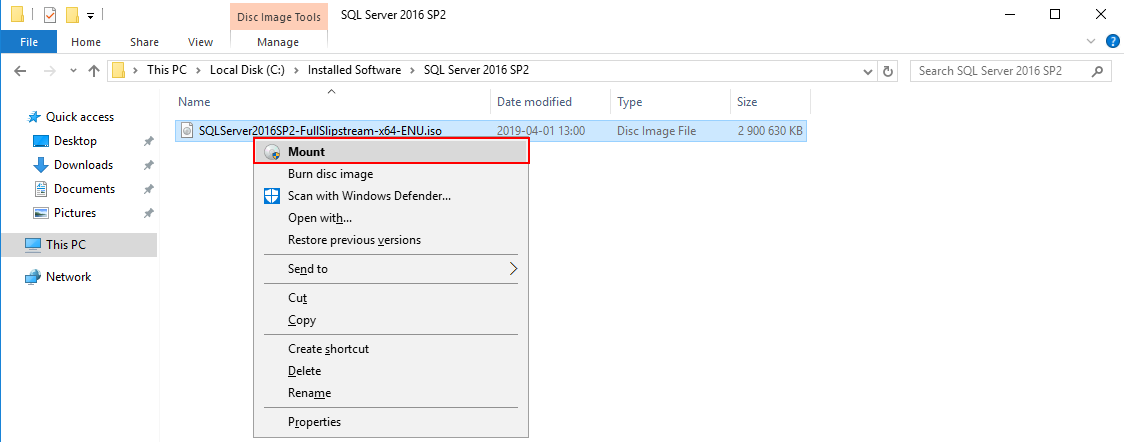The image size is (1124, 442).
Task: Click Local Disk (C:) breadcrumb
Action: point(247,70)
